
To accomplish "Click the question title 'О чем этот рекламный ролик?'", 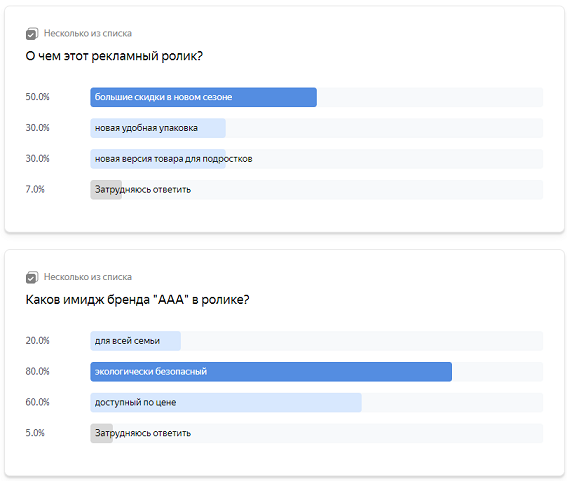I will click(x=114, y=56).
